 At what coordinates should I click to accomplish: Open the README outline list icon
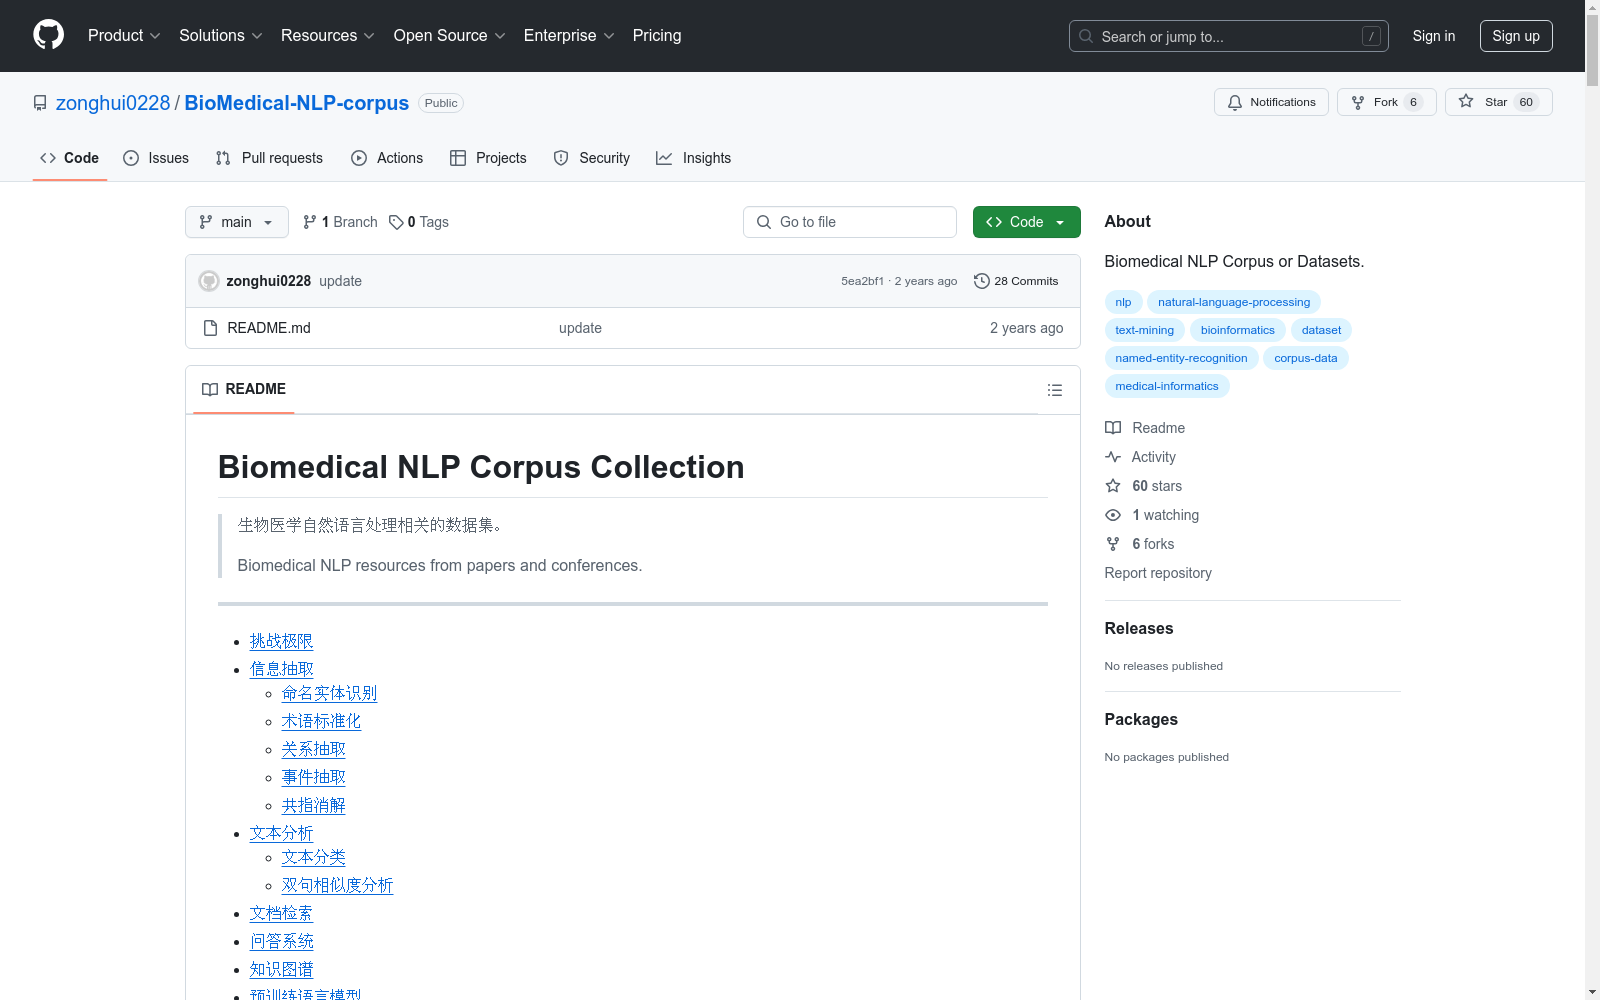pyautogui.click(x=1055, y=390)
